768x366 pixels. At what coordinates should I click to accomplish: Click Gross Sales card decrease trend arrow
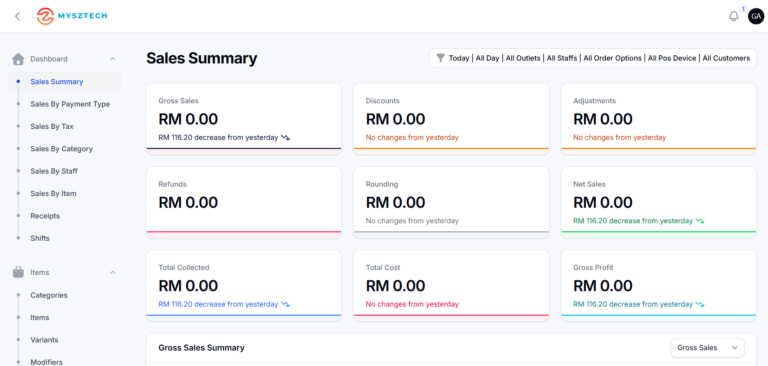285,138
